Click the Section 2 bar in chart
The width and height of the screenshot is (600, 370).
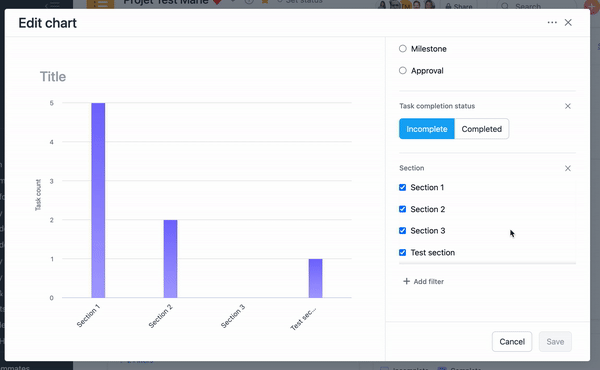point(171,259)
